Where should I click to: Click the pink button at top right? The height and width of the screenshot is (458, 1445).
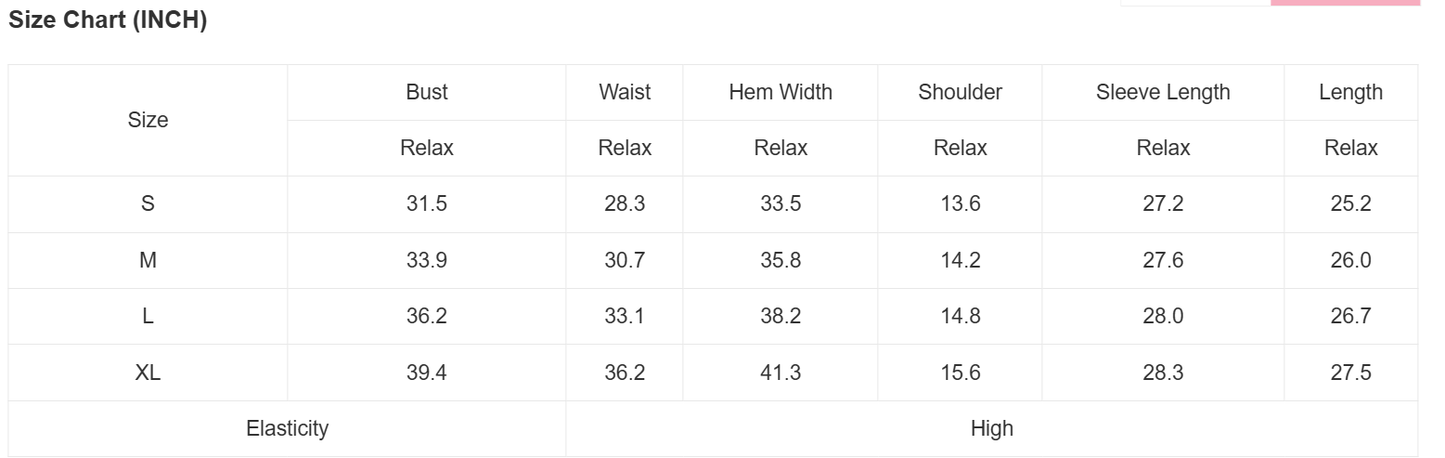(1345, 3)
